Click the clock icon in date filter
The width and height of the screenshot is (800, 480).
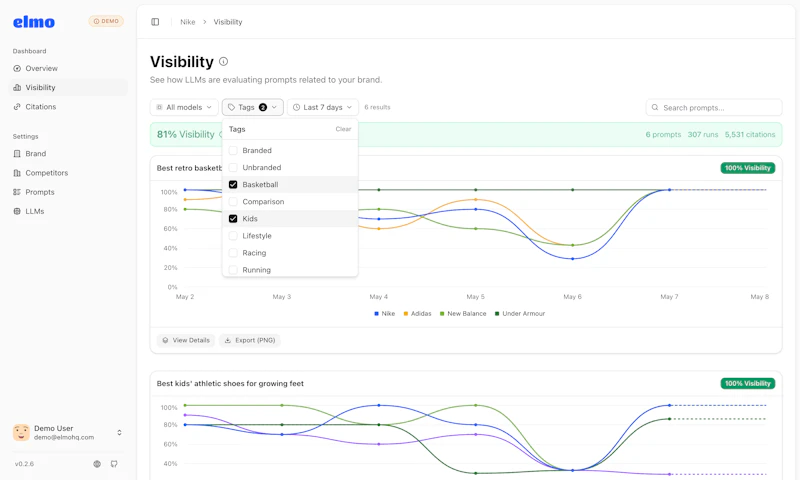(296, 107)
